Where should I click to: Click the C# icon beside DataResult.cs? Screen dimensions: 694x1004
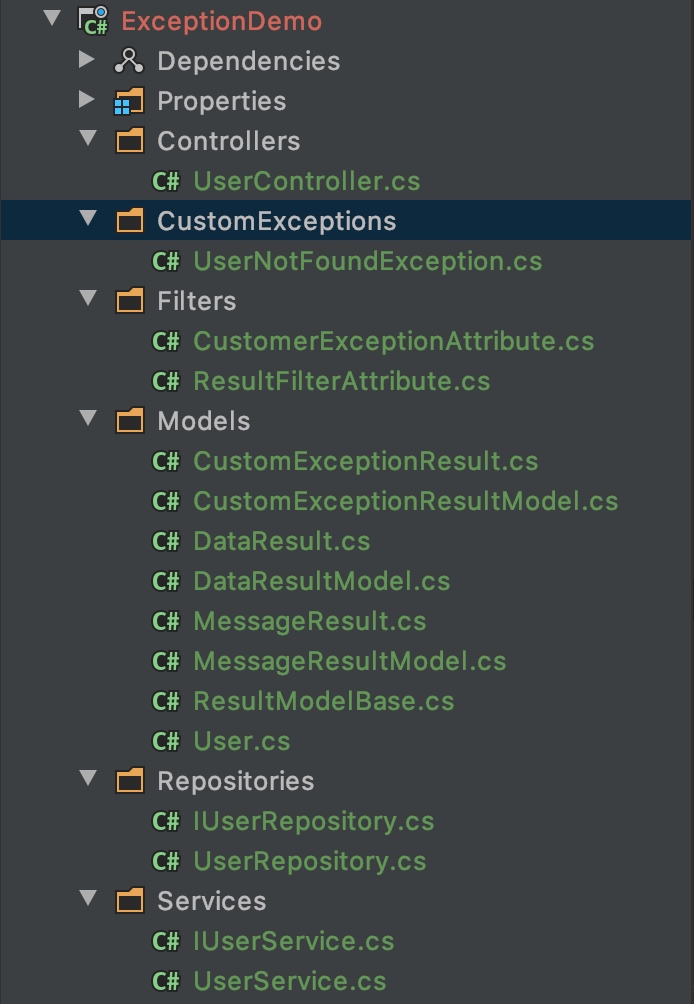tap(166, 541)
